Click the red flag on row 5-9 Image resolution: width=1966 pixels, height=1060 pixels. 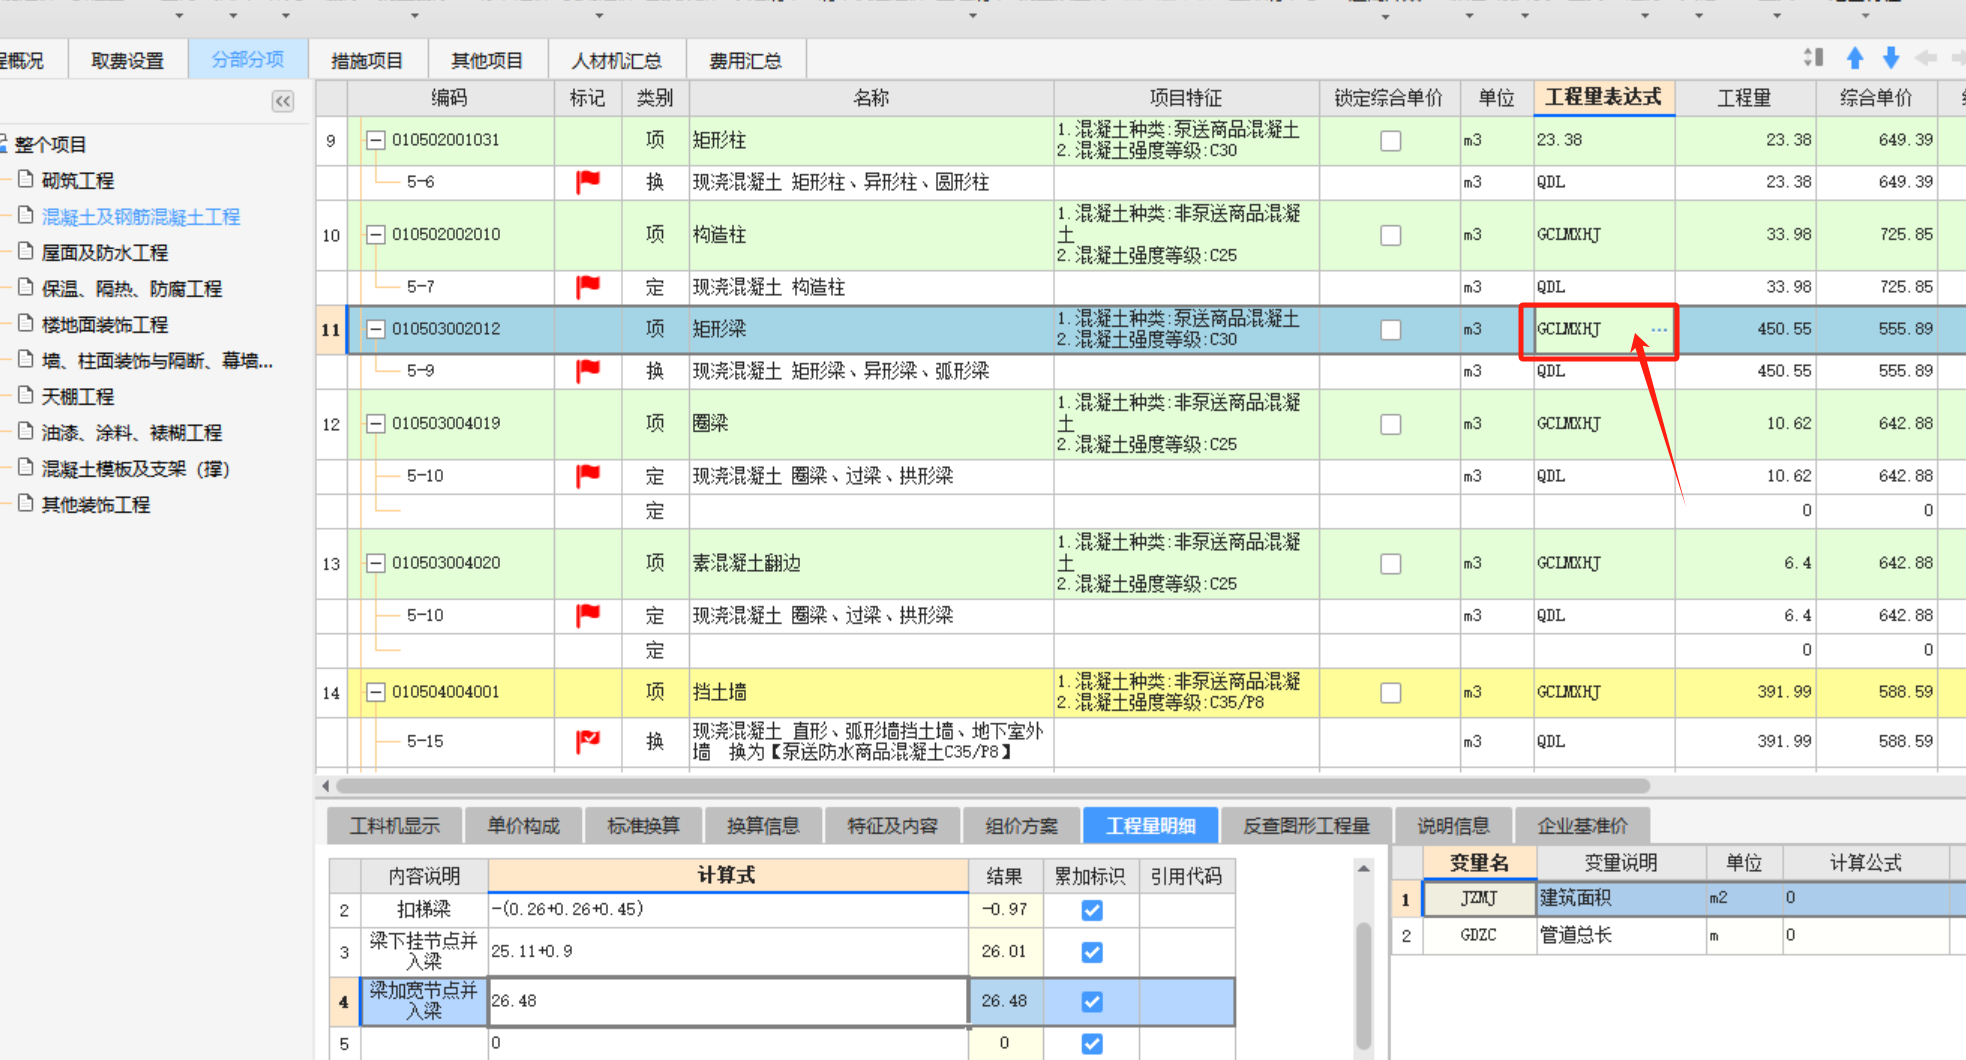[588, 371]
